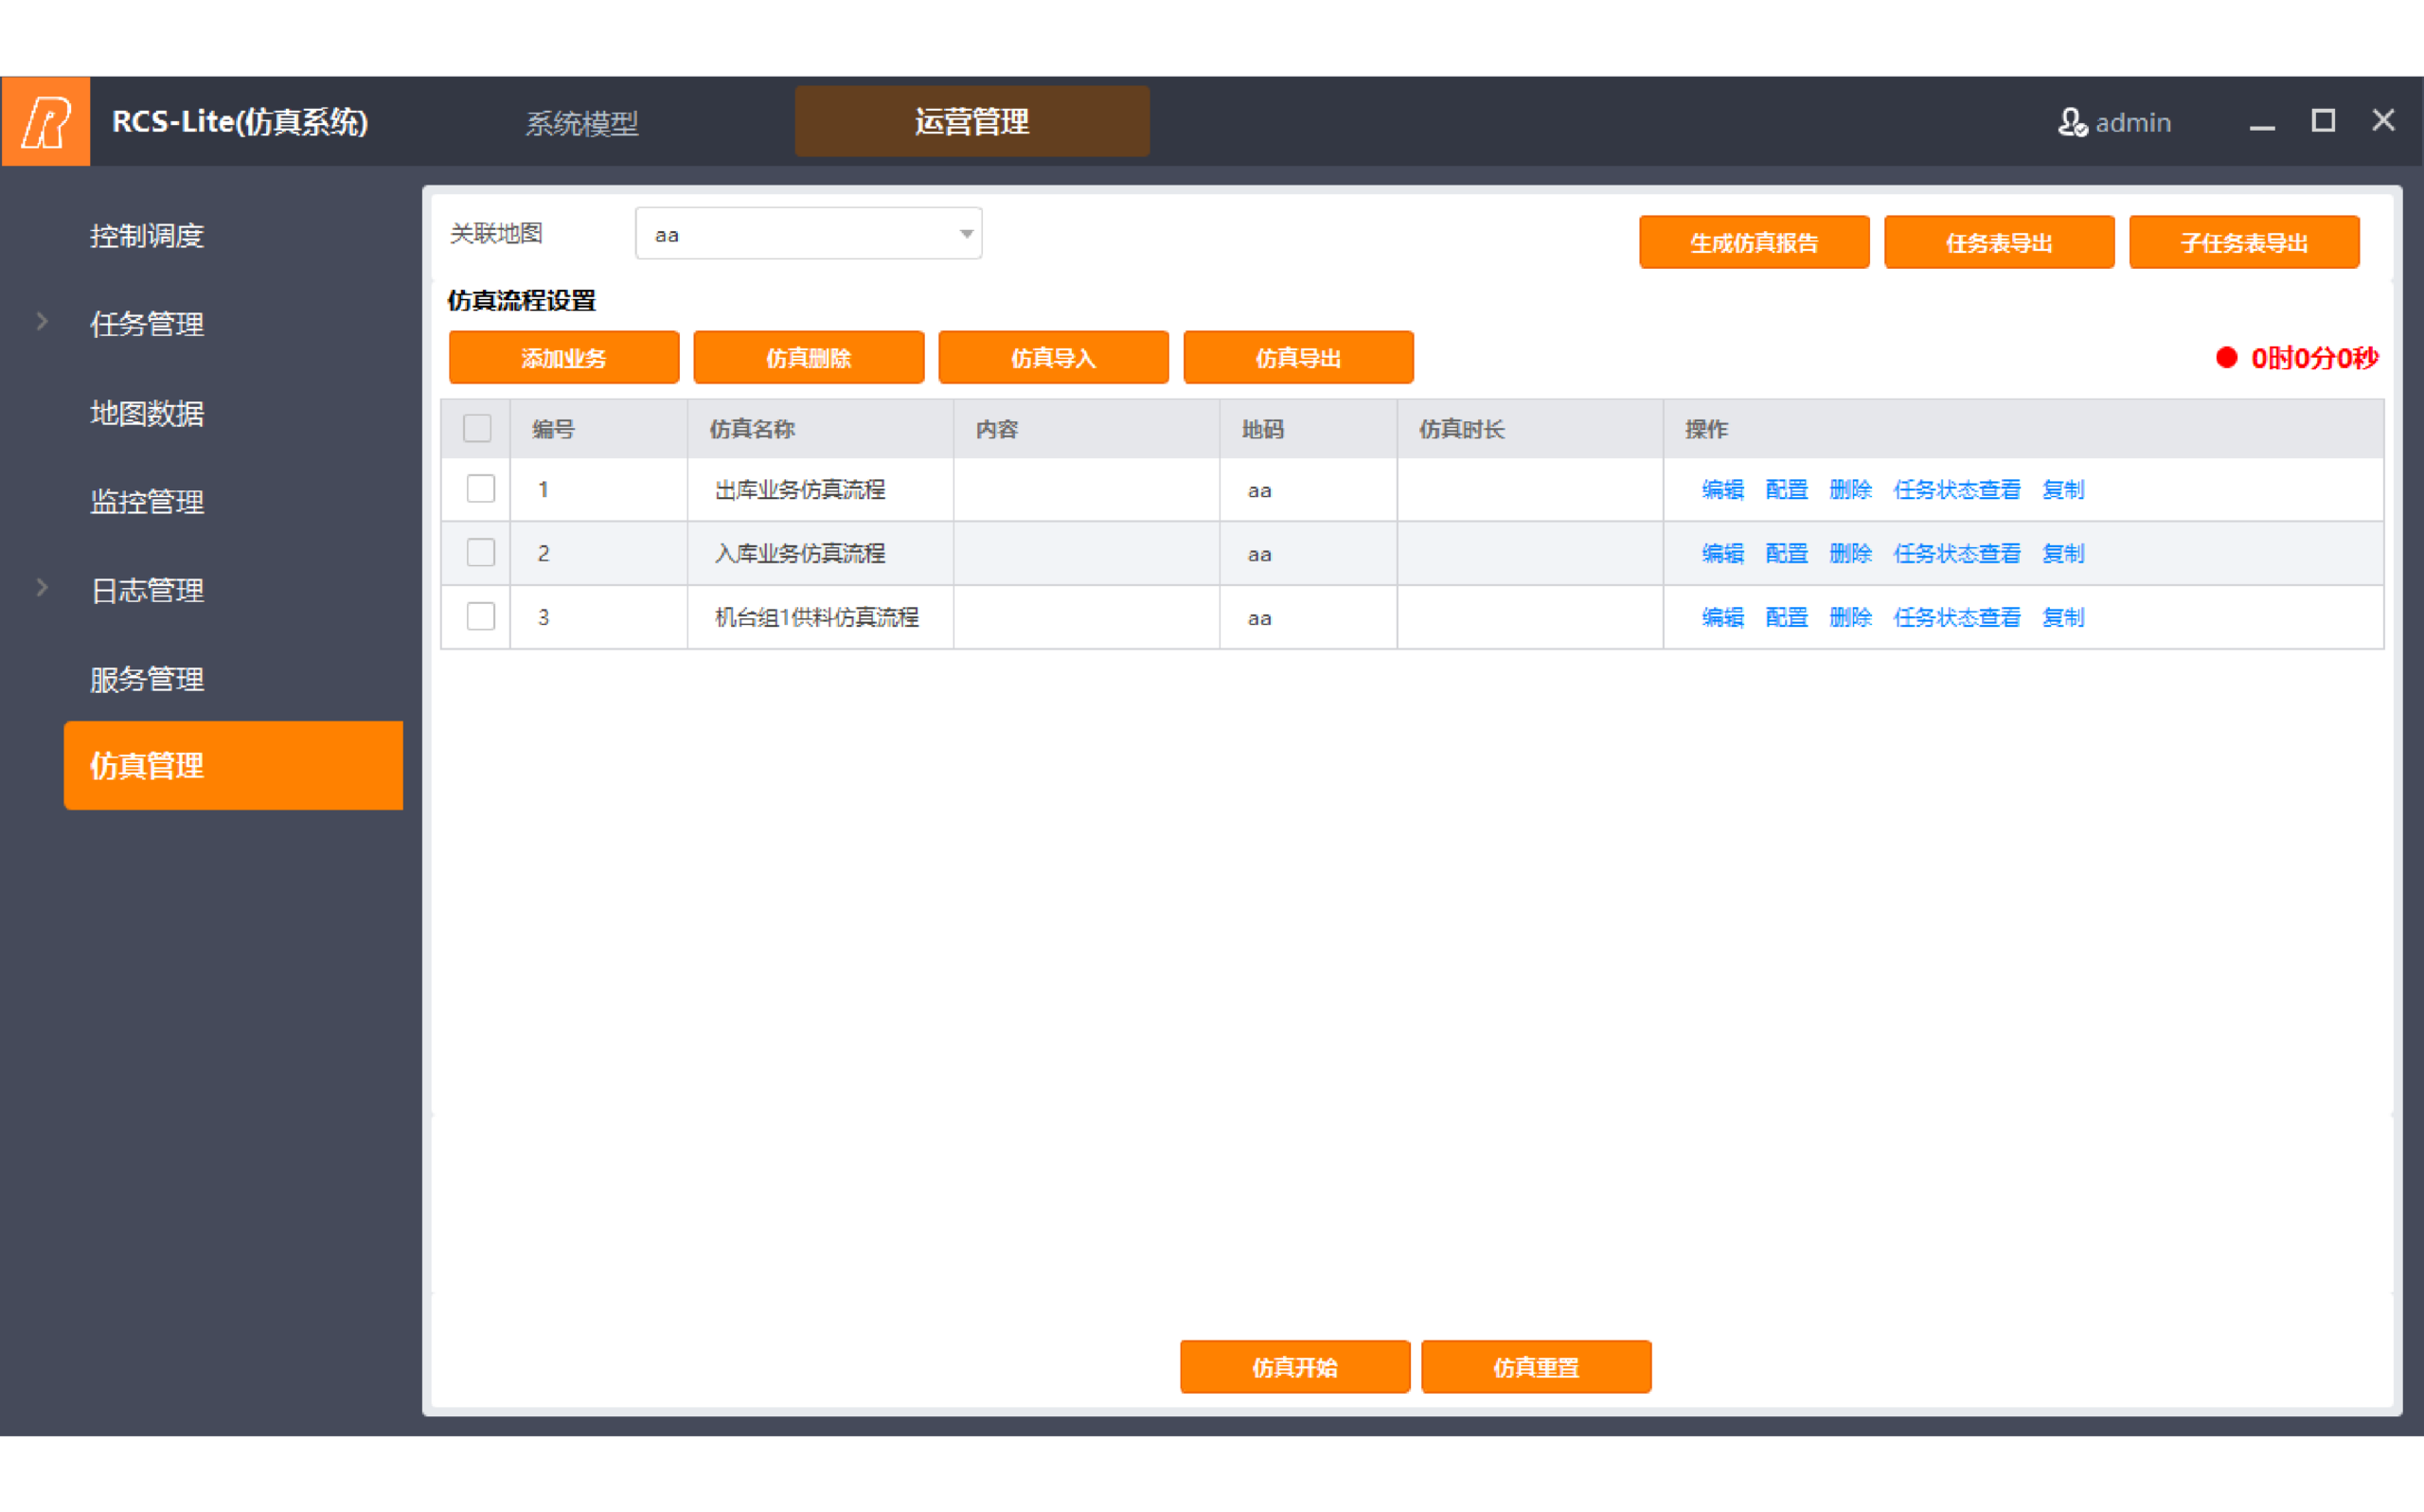This screenshot has height=1512, width=2424.
Task: Click 编辑 link for 入库业务仿真流程
Action: [1722, 553]
